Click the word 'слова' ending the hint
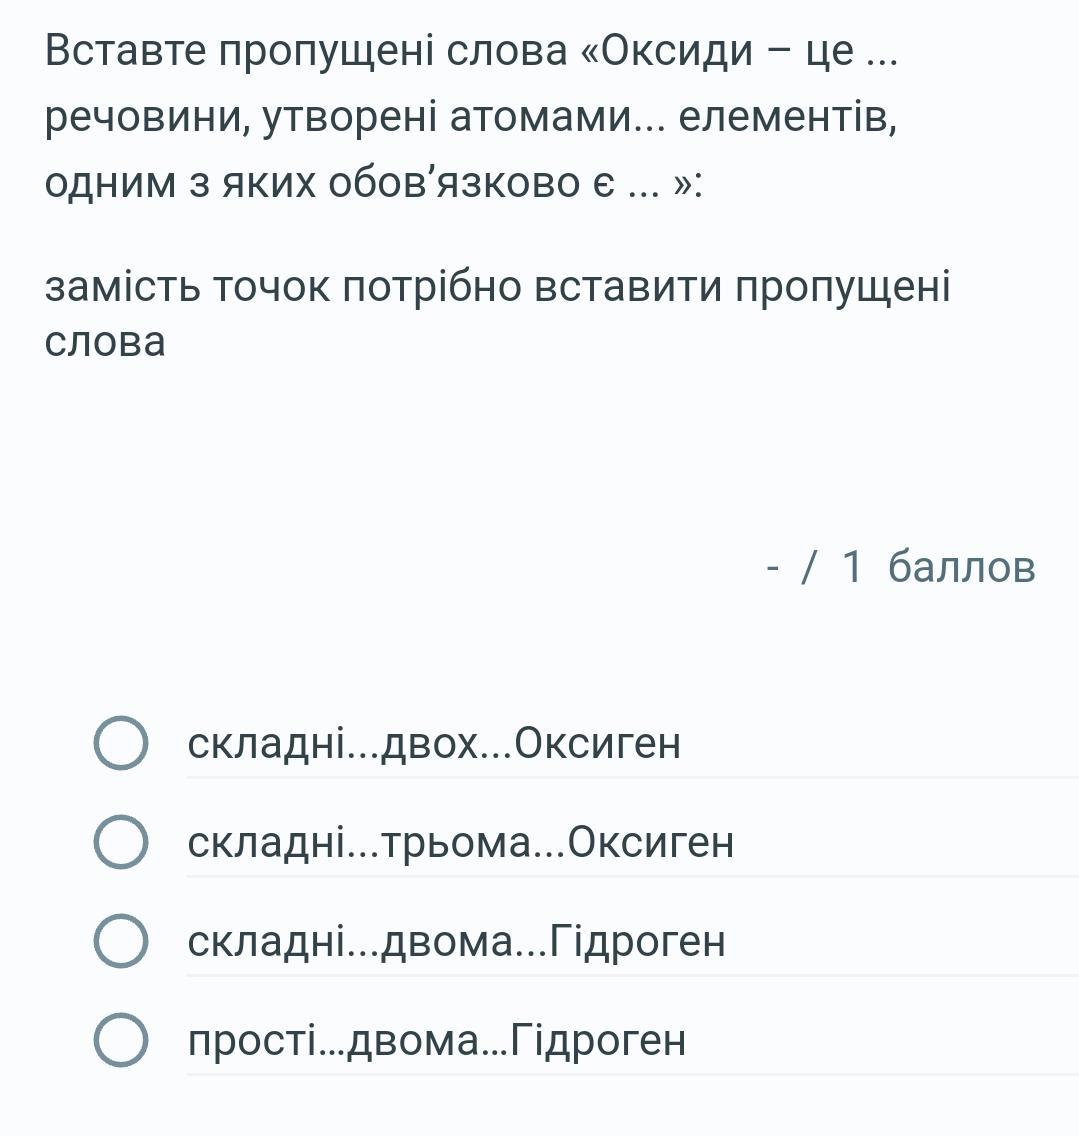The image size is (1079, 1136). tap(105, 342)
